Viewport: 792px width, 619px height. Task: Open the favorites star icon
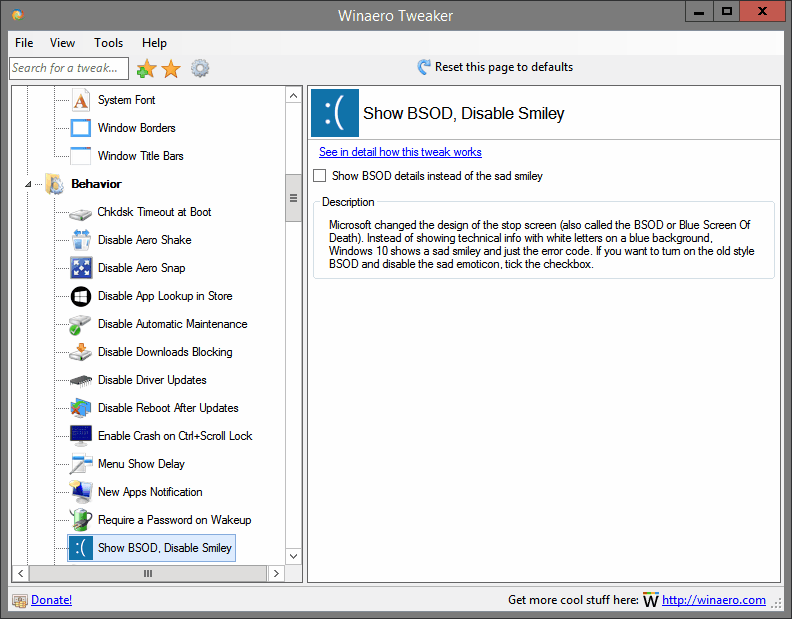[171, 68]
